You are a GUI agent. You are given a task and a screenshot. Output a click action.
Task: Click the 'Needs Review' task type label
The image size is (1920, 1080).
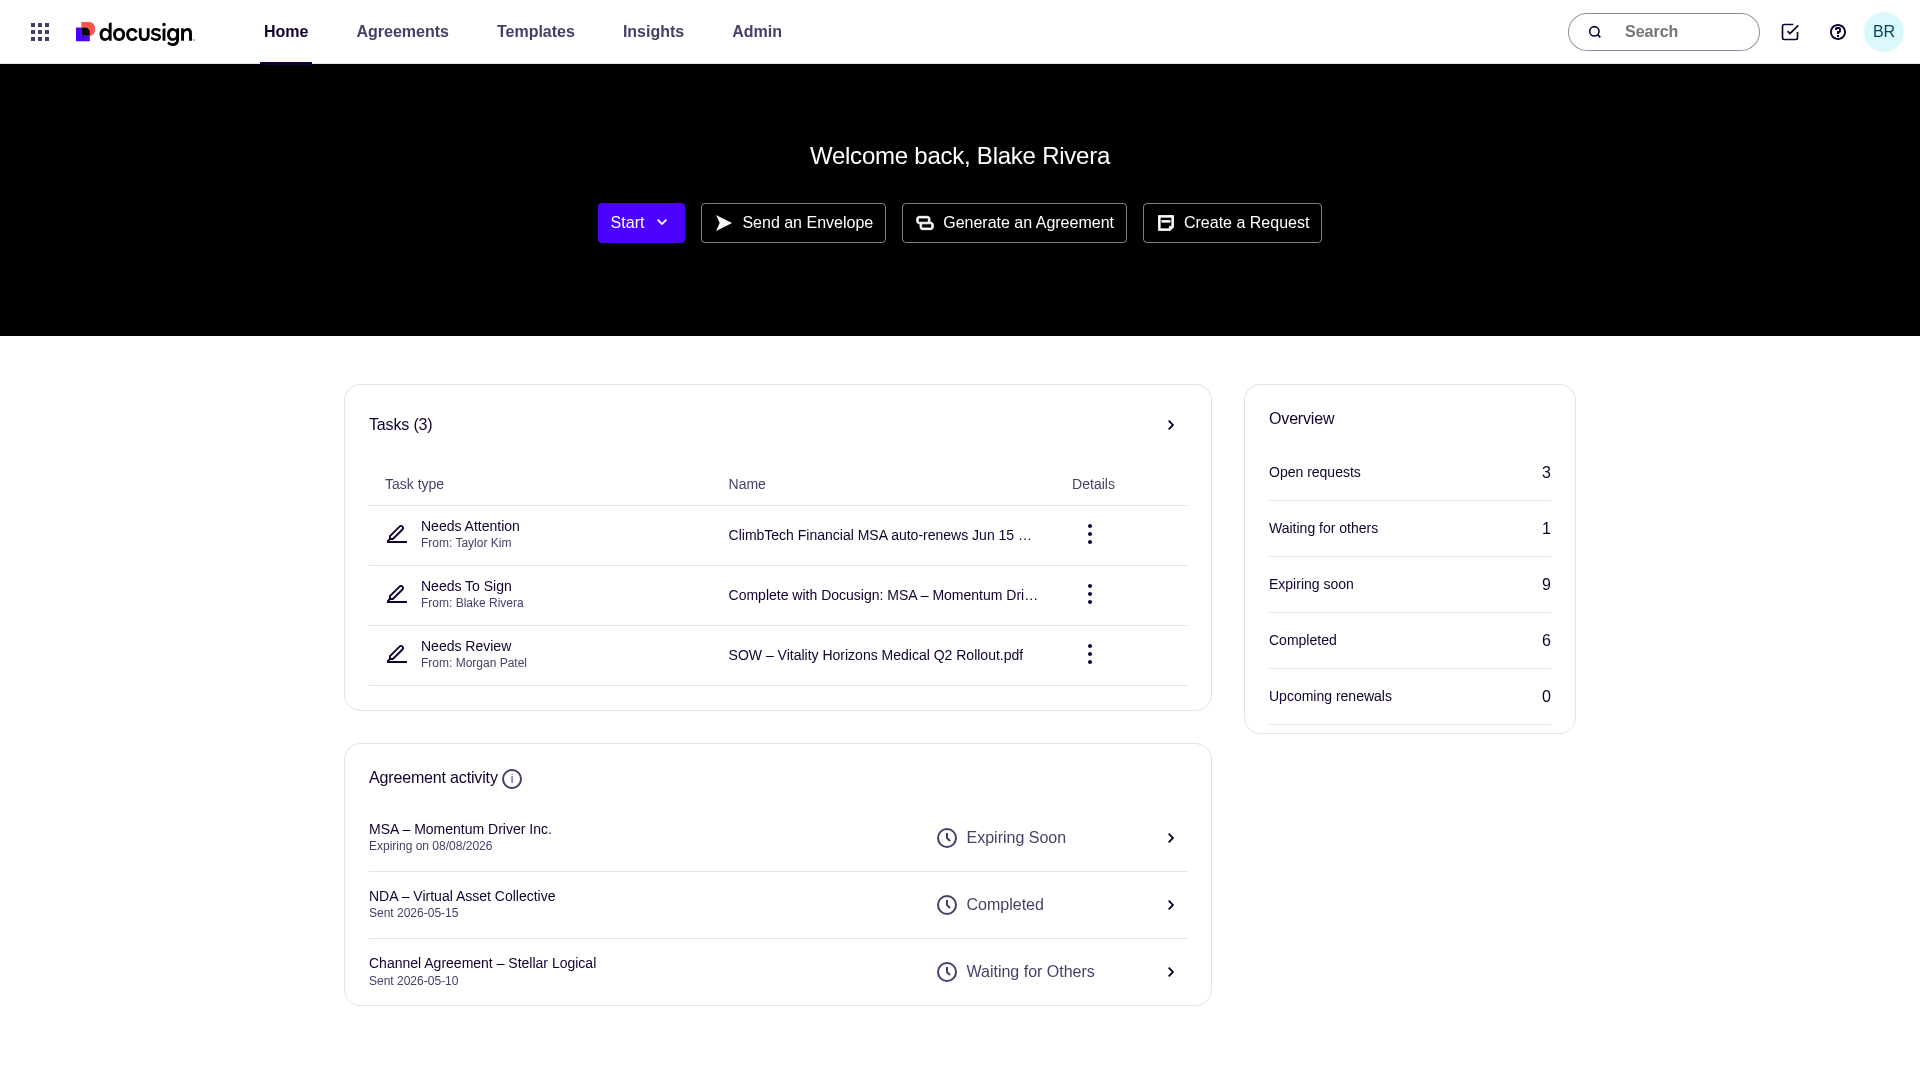(x=466, y=646)
